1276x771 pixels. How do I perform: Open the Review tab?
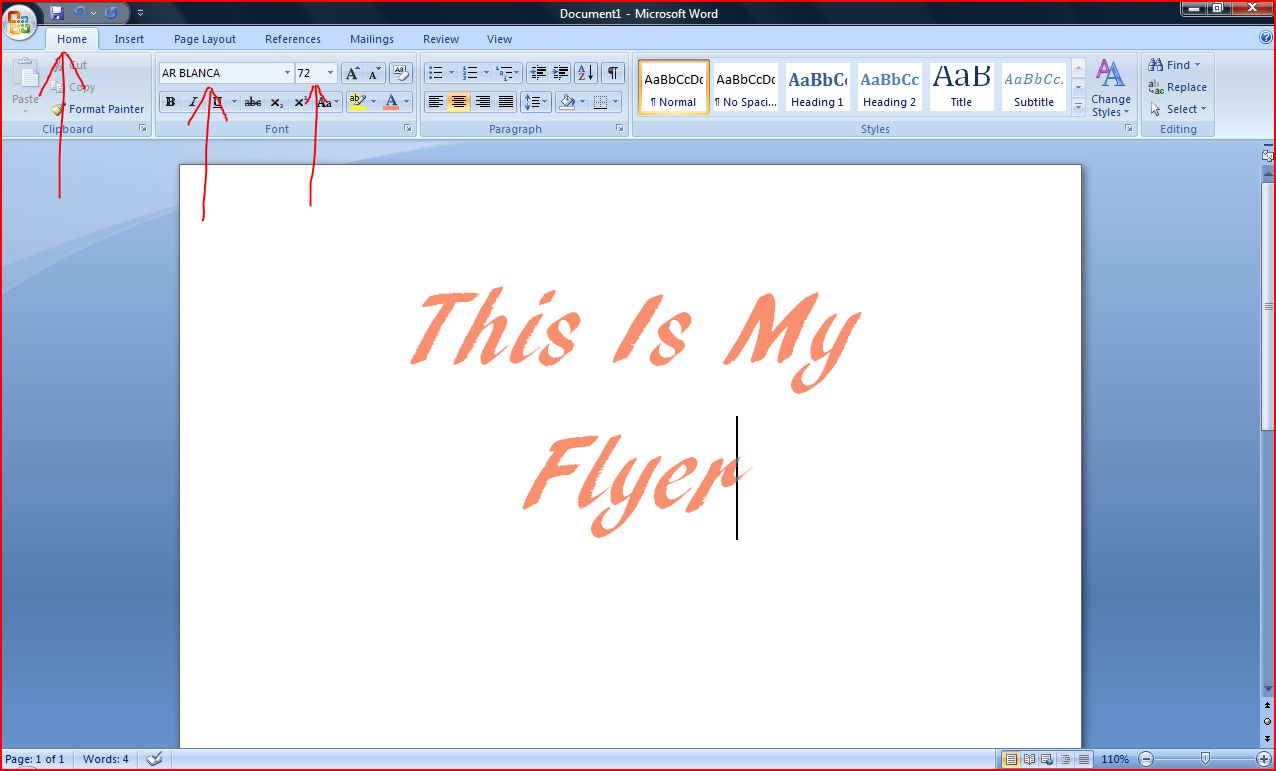point(440,39)
